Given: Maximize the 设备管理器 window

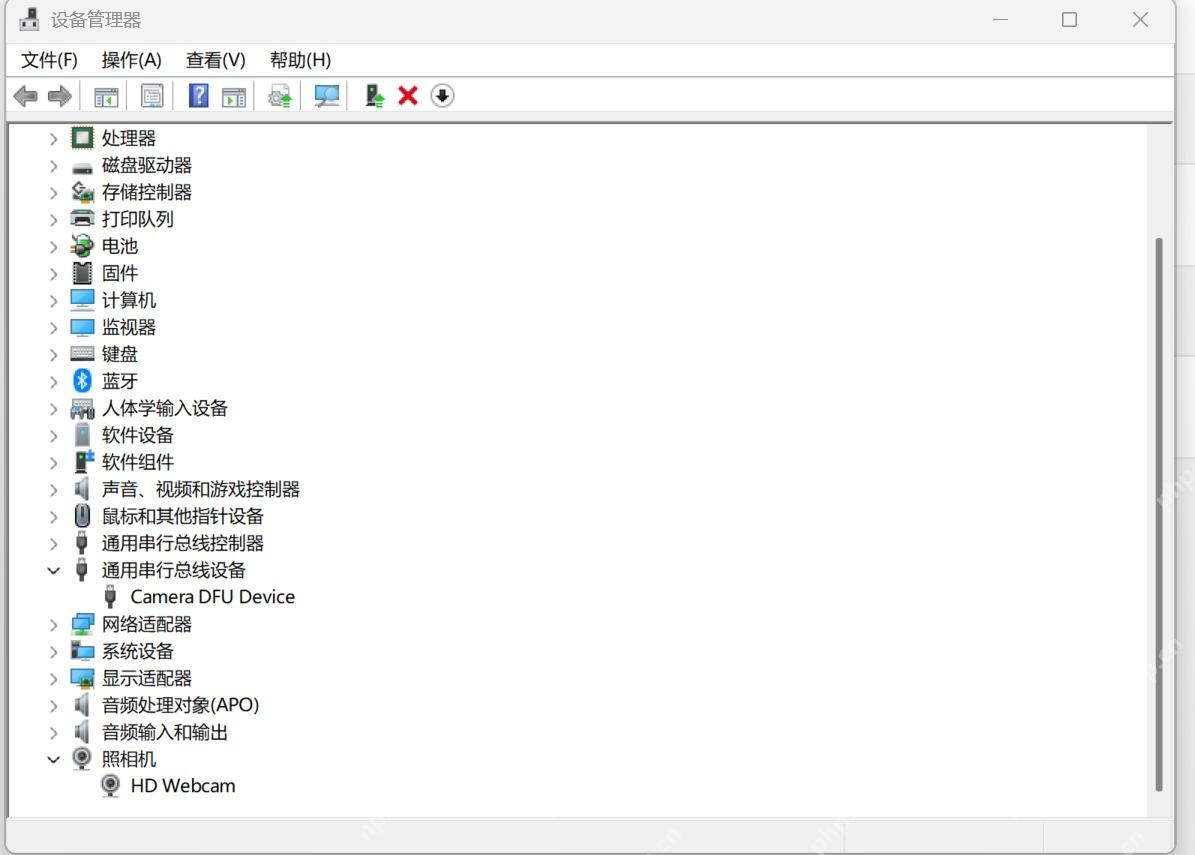Looking at the screenshot, I should click(1069, 20).
